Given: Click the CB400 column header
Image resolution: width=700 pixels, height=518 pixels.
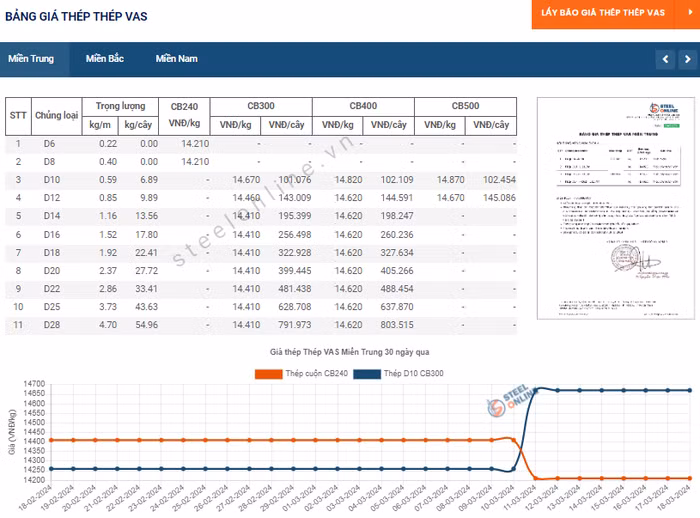Looking at the screenshot, I should click(362, 105).
